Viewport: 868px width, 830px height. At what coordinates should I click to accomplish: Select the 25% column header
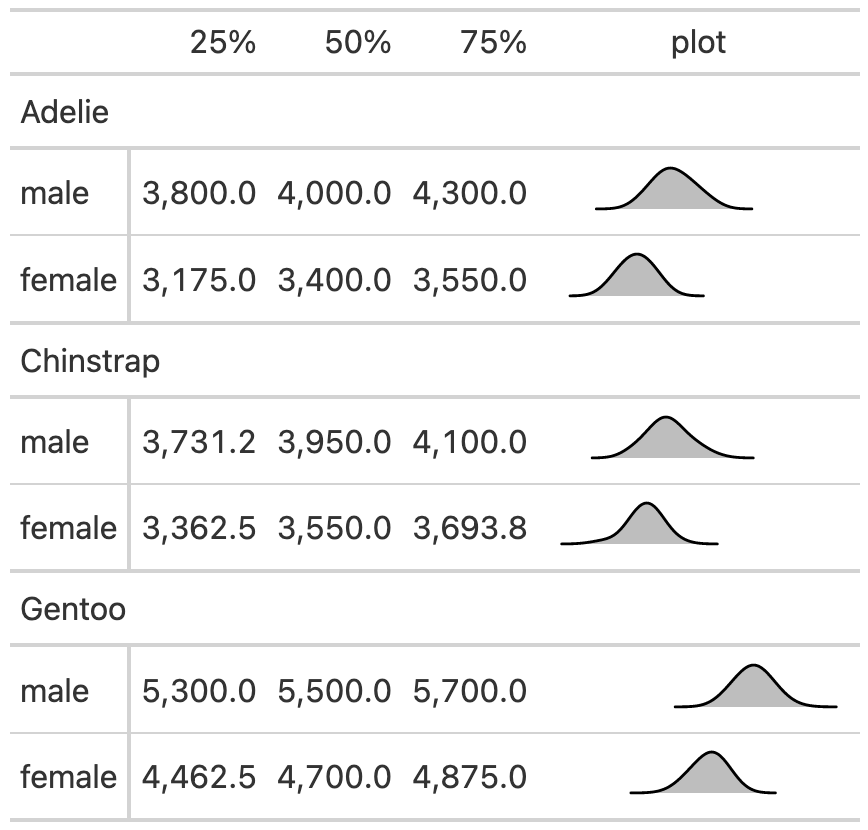(x=223, y=43)
